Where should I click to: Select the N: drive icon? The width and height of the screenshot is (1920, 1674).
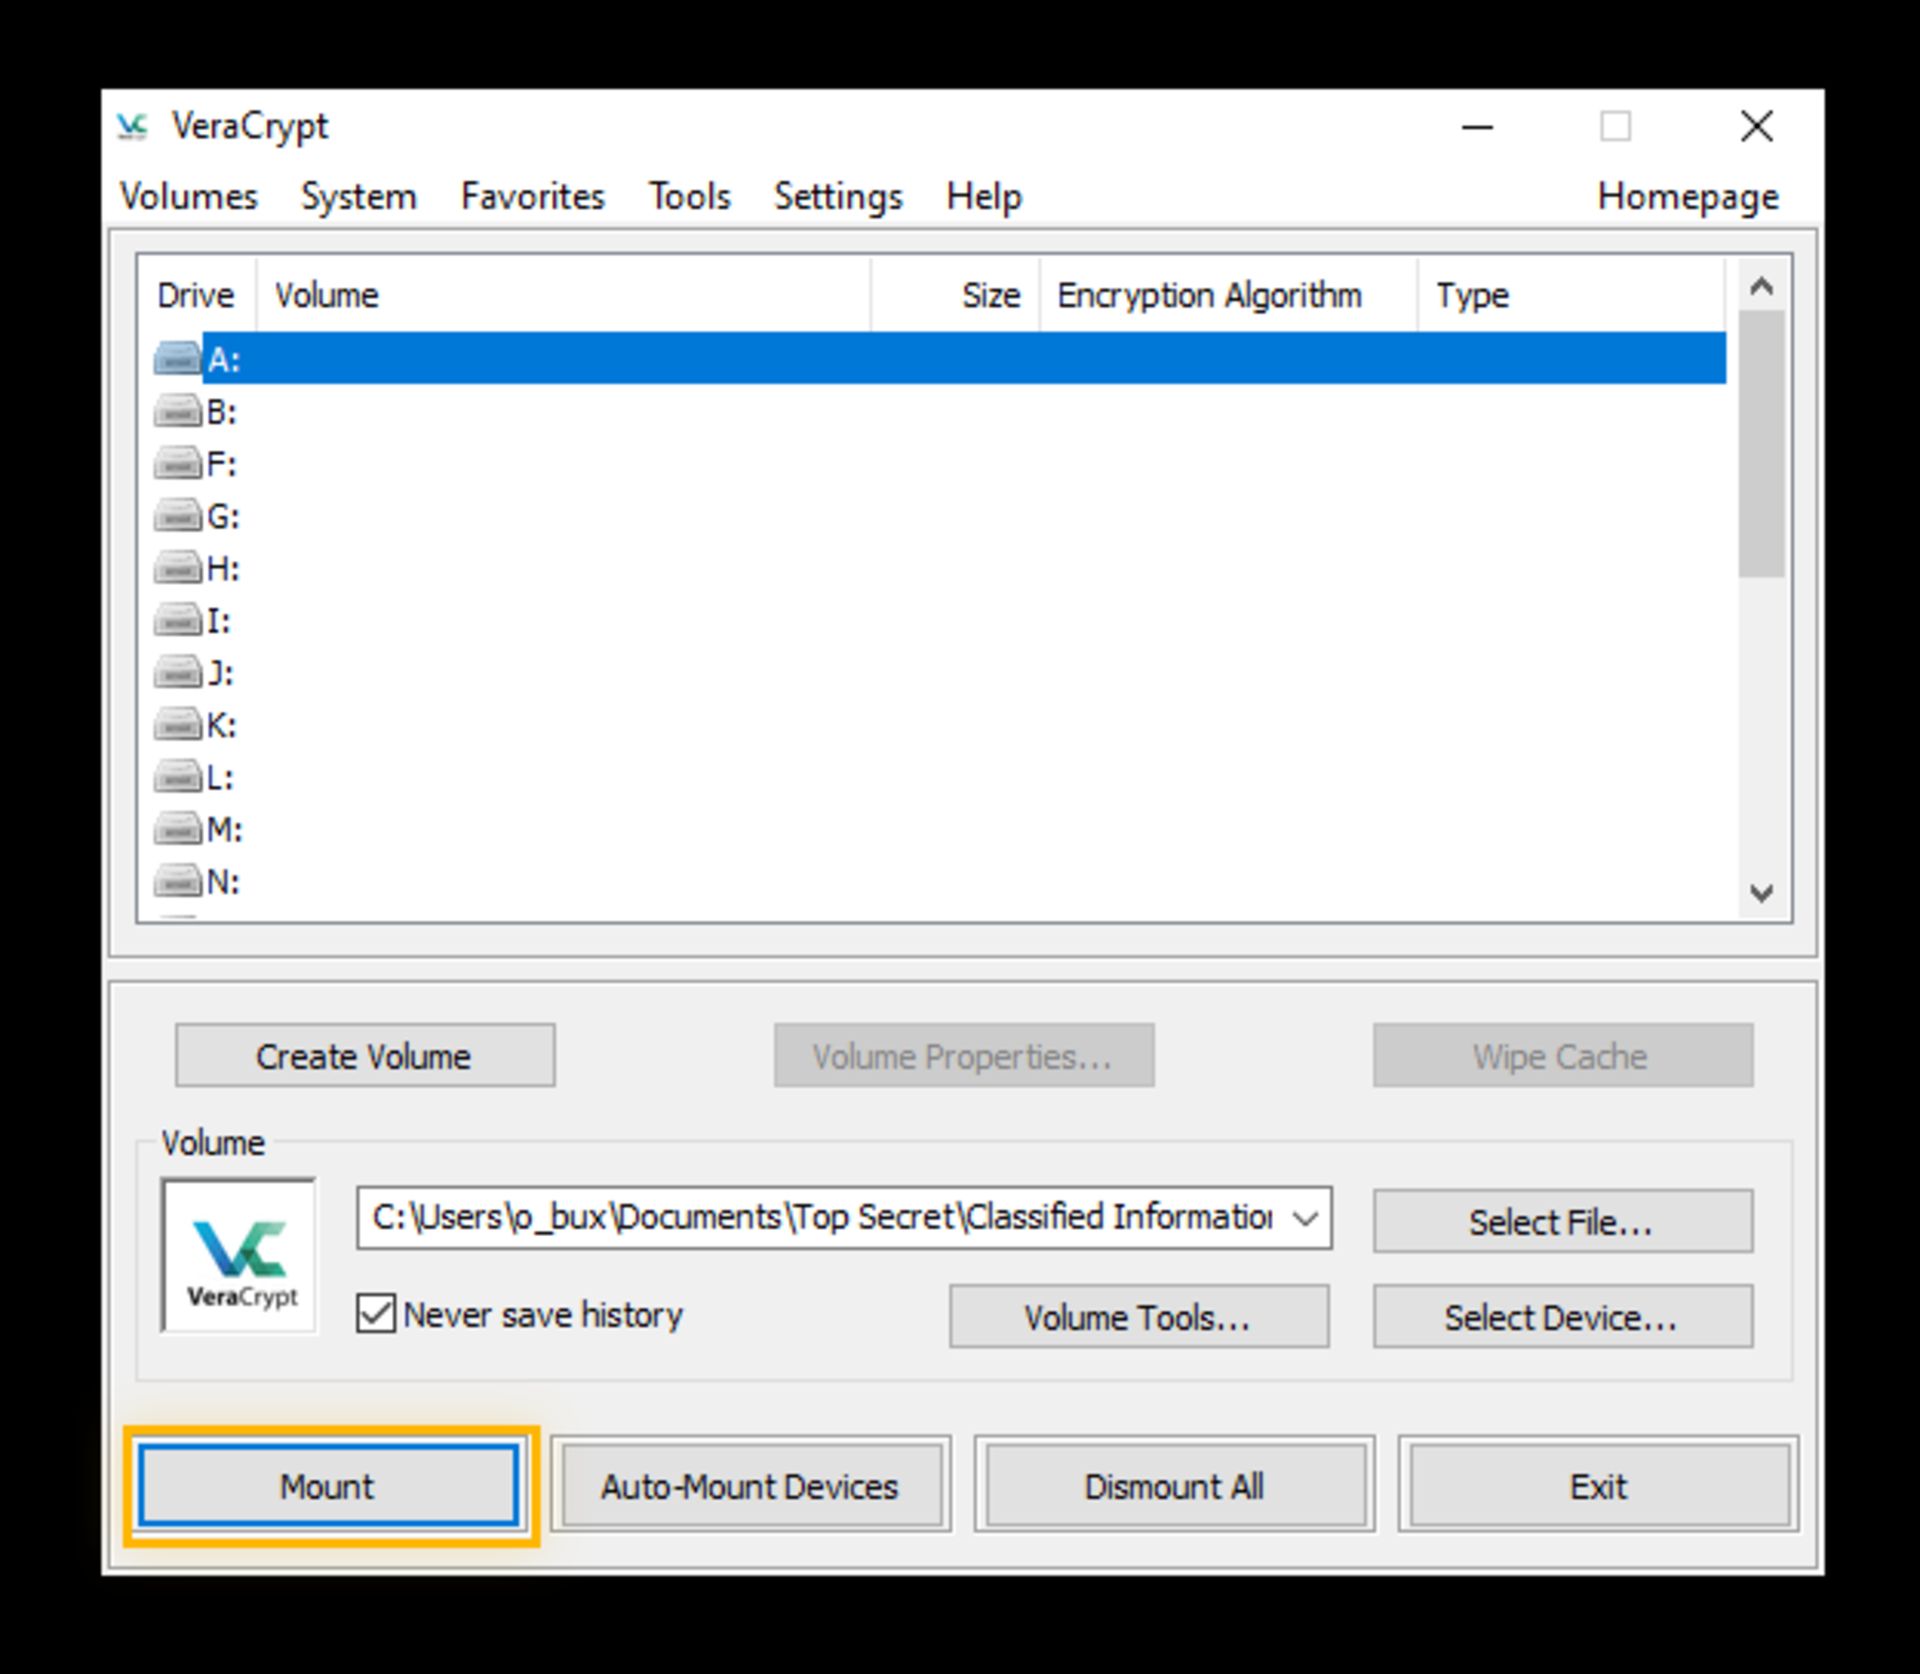[x=177, y=881]
